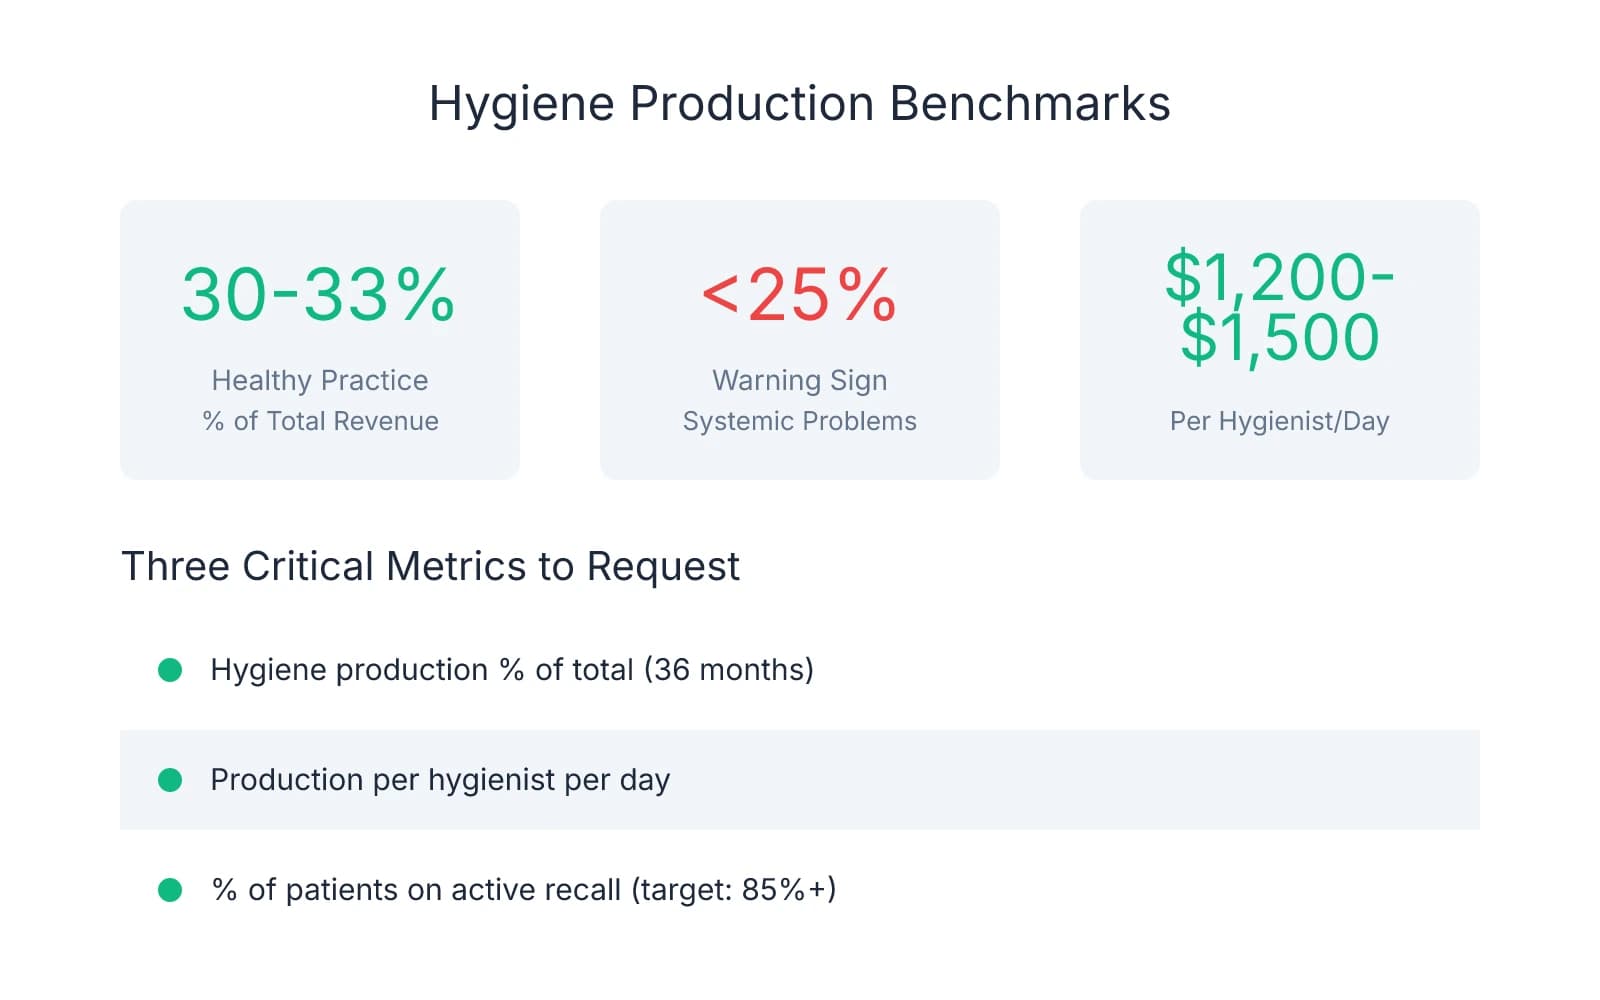Select the highlighted gray metric row
Image resolution: width=1600 pixels, height=1000 pixels.
point(800,780)
